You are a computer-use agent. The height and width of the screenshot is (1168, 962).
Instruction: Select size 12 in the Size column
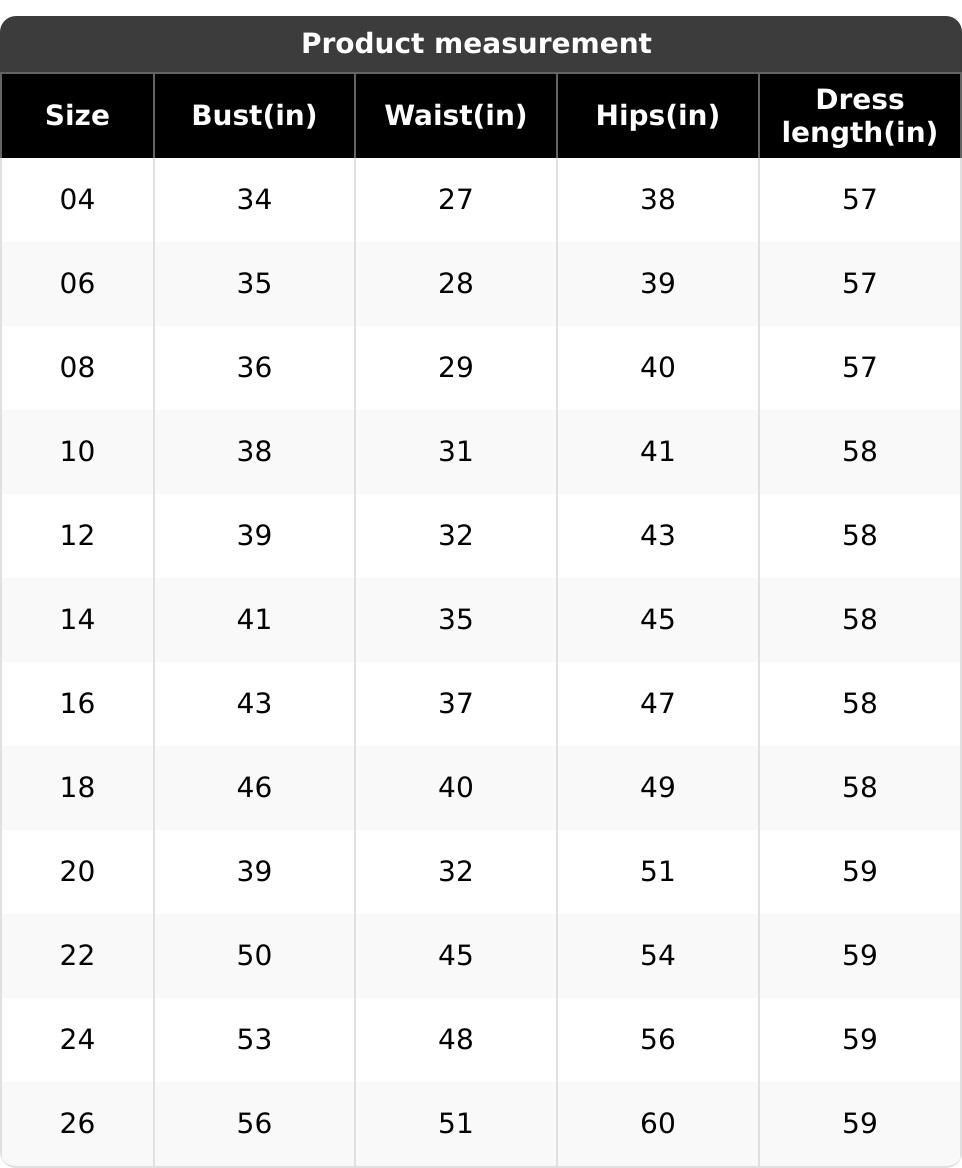click(x=77, y=536)
